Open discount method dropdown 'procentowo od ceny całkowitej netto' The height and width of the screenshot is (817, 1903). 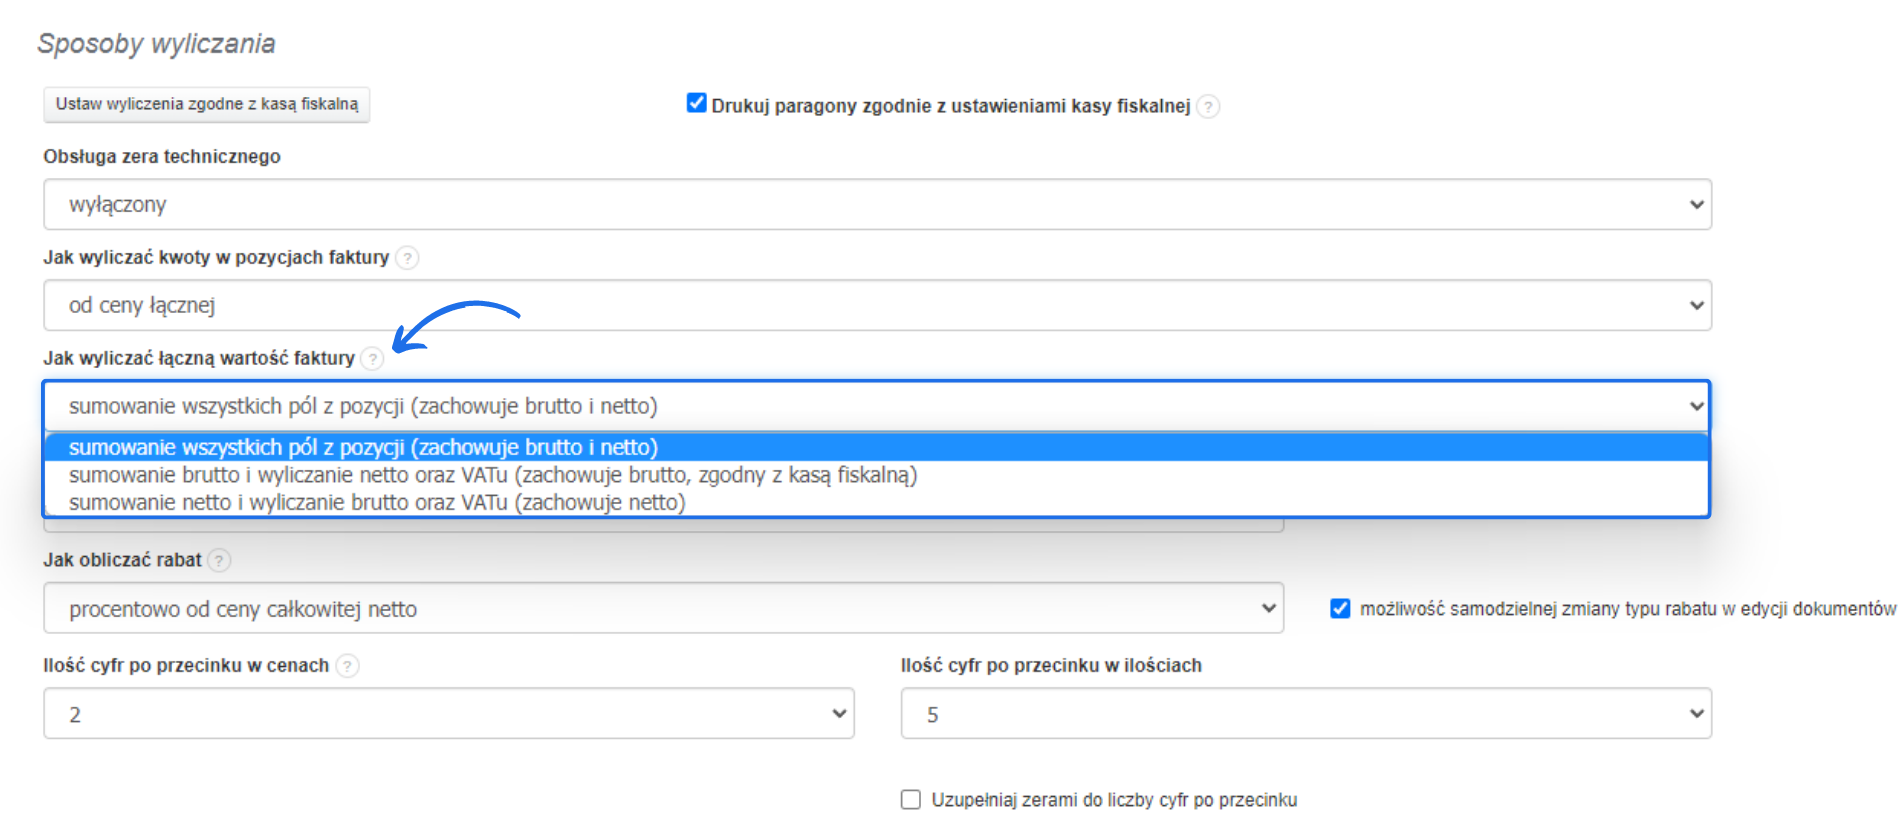[x=662, y=609]
